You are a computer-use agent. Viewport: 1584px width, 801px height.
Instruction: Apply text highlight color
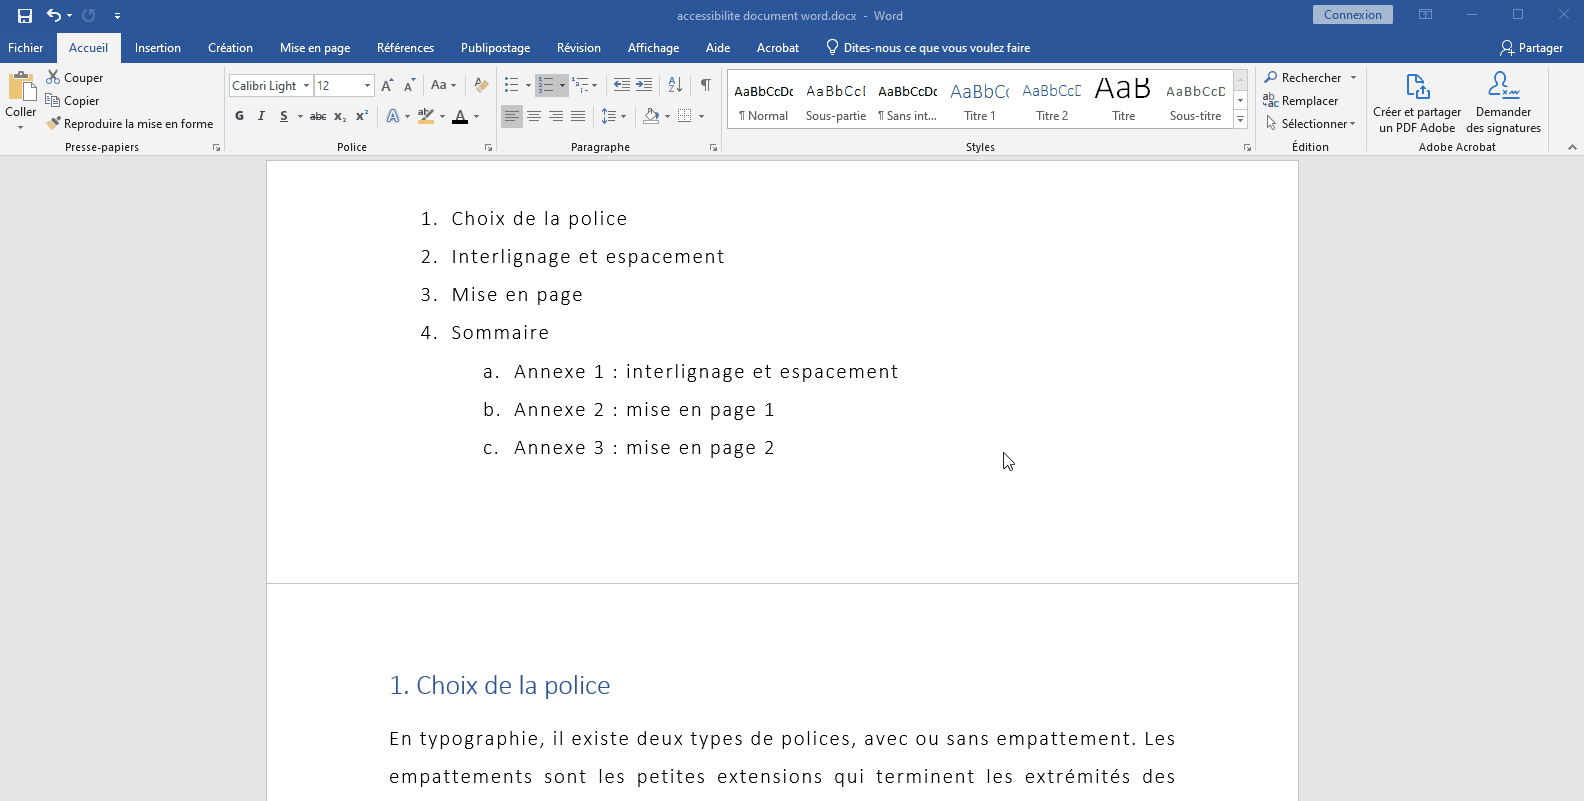pyautogui.click(x=426, y=116)
